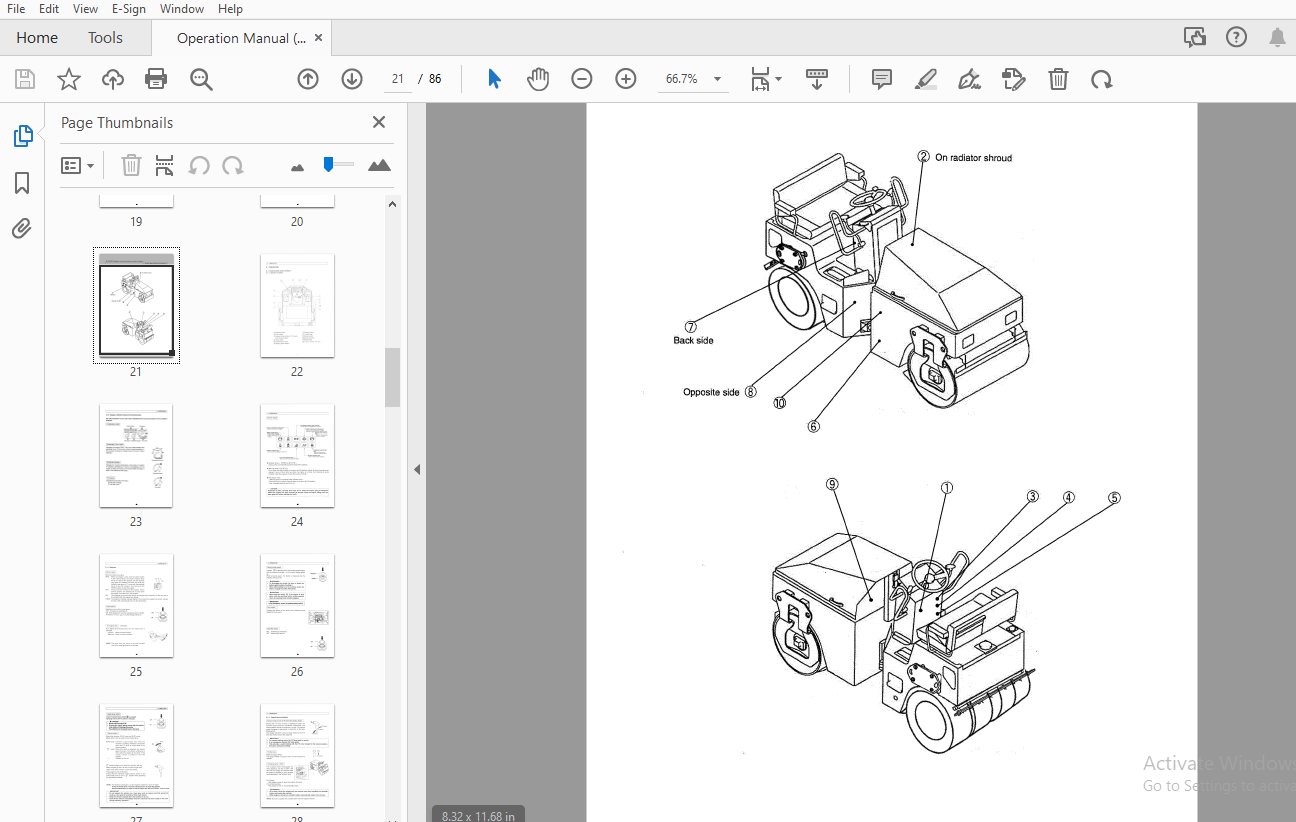The height and width of the screenshot is (822, 1296).
Task: Open the Window menu
Action: 182,9
